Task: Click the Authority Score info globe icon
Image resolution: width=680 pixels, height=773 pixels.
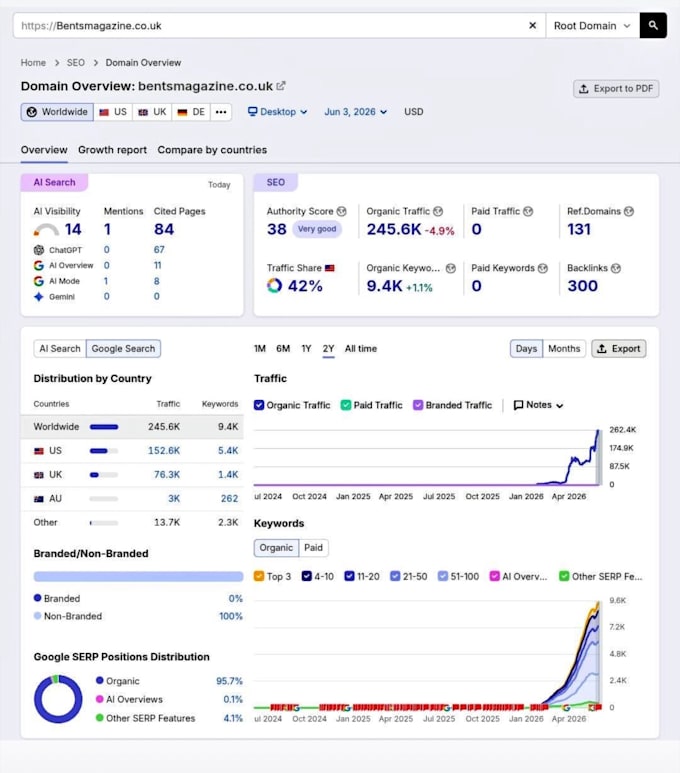Action: pos(341,211)
